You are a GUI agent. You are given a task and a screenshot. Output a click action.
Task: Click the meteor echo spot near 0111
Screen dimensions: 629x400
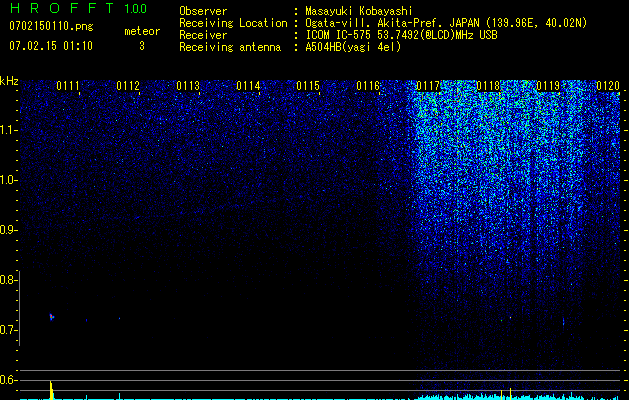tap(51, 317)
